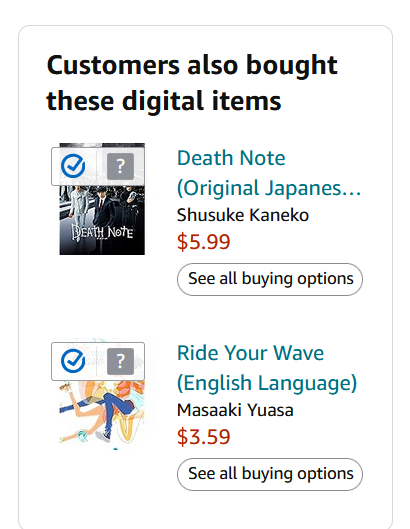Image resolution: width=410 pixels, height=529 pixels.
Task: Click the gray question mark on Ride Your Wave cover
Action: 120,361
